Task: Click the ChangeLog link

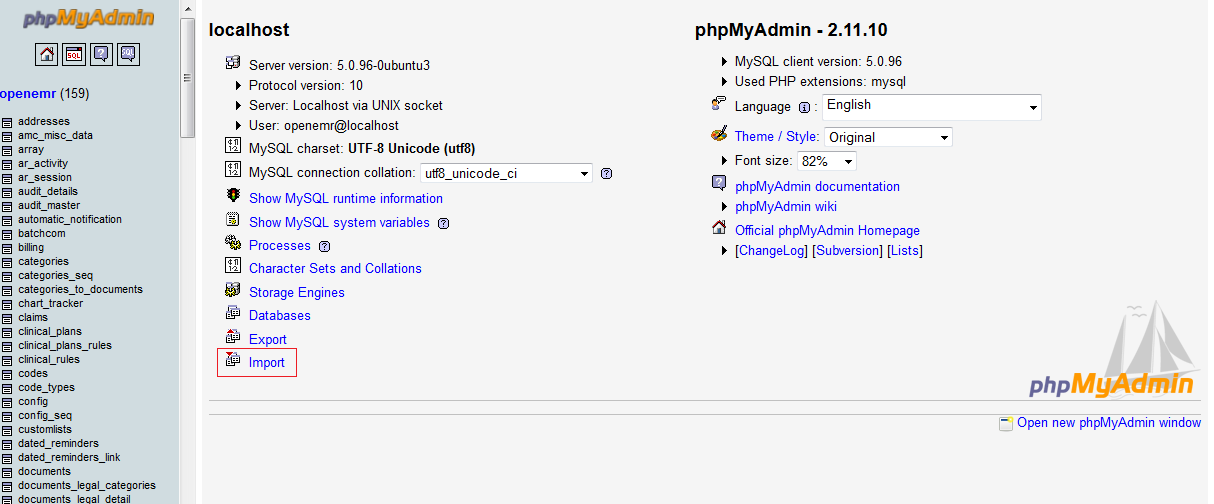Action: (x=771, y=250)
